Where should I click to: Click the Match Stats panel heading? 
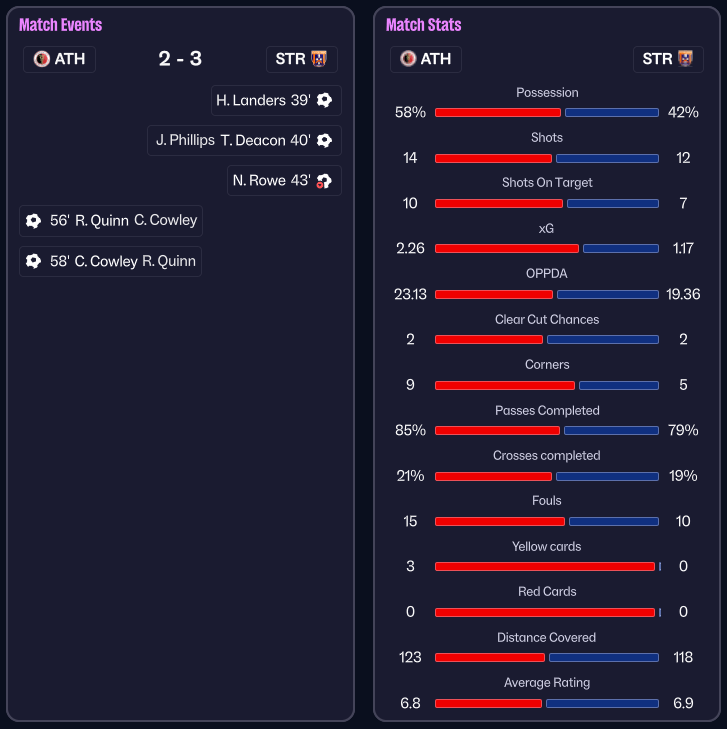click(424, 25)
